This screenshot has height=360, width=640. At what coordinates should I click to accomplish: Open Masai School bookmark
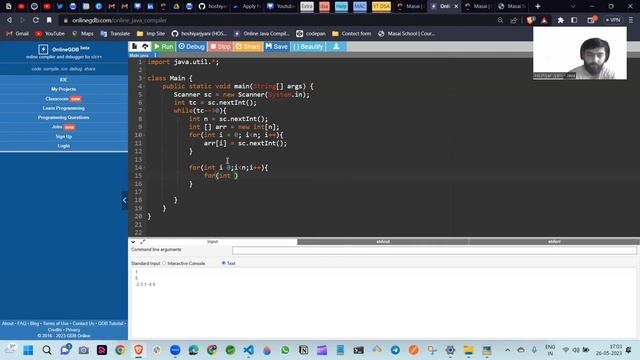point(407,33)
